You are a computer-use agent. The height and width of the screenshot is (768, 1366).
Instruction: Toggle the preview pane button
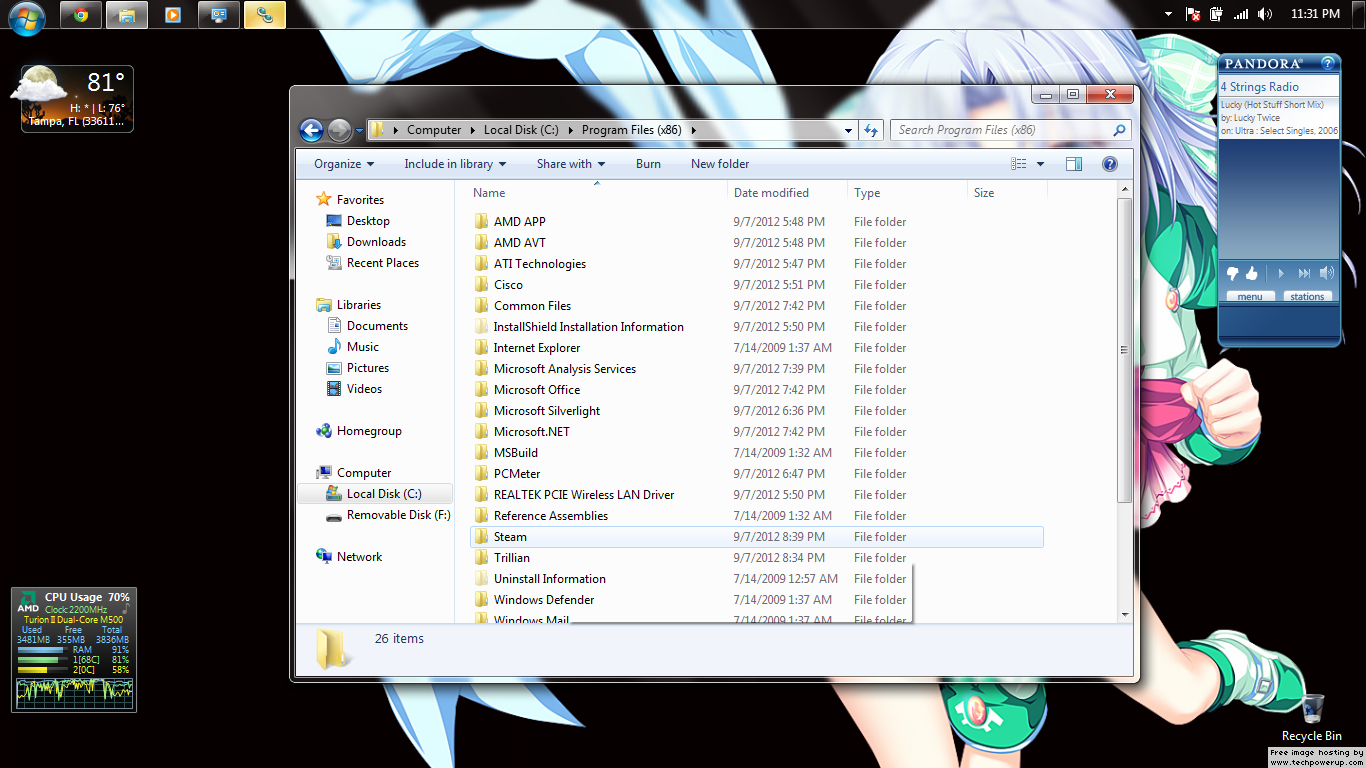(1074, 164)
